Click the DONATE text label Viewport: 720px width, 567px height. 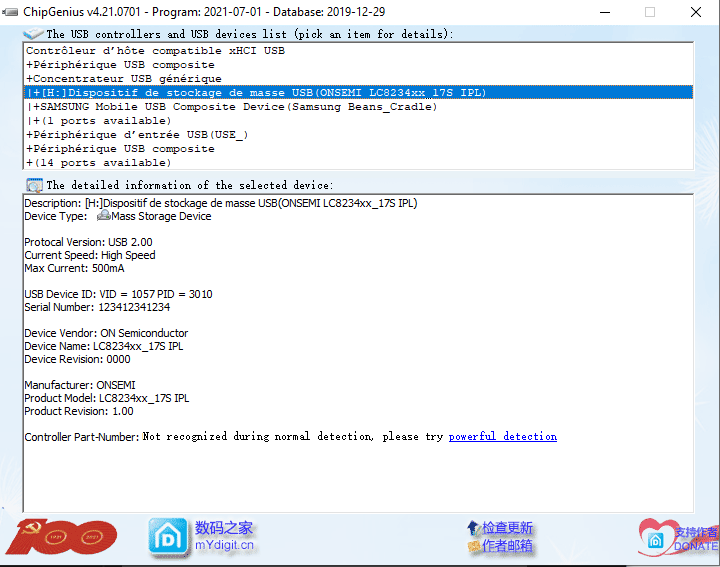click(x=696, y=546)
